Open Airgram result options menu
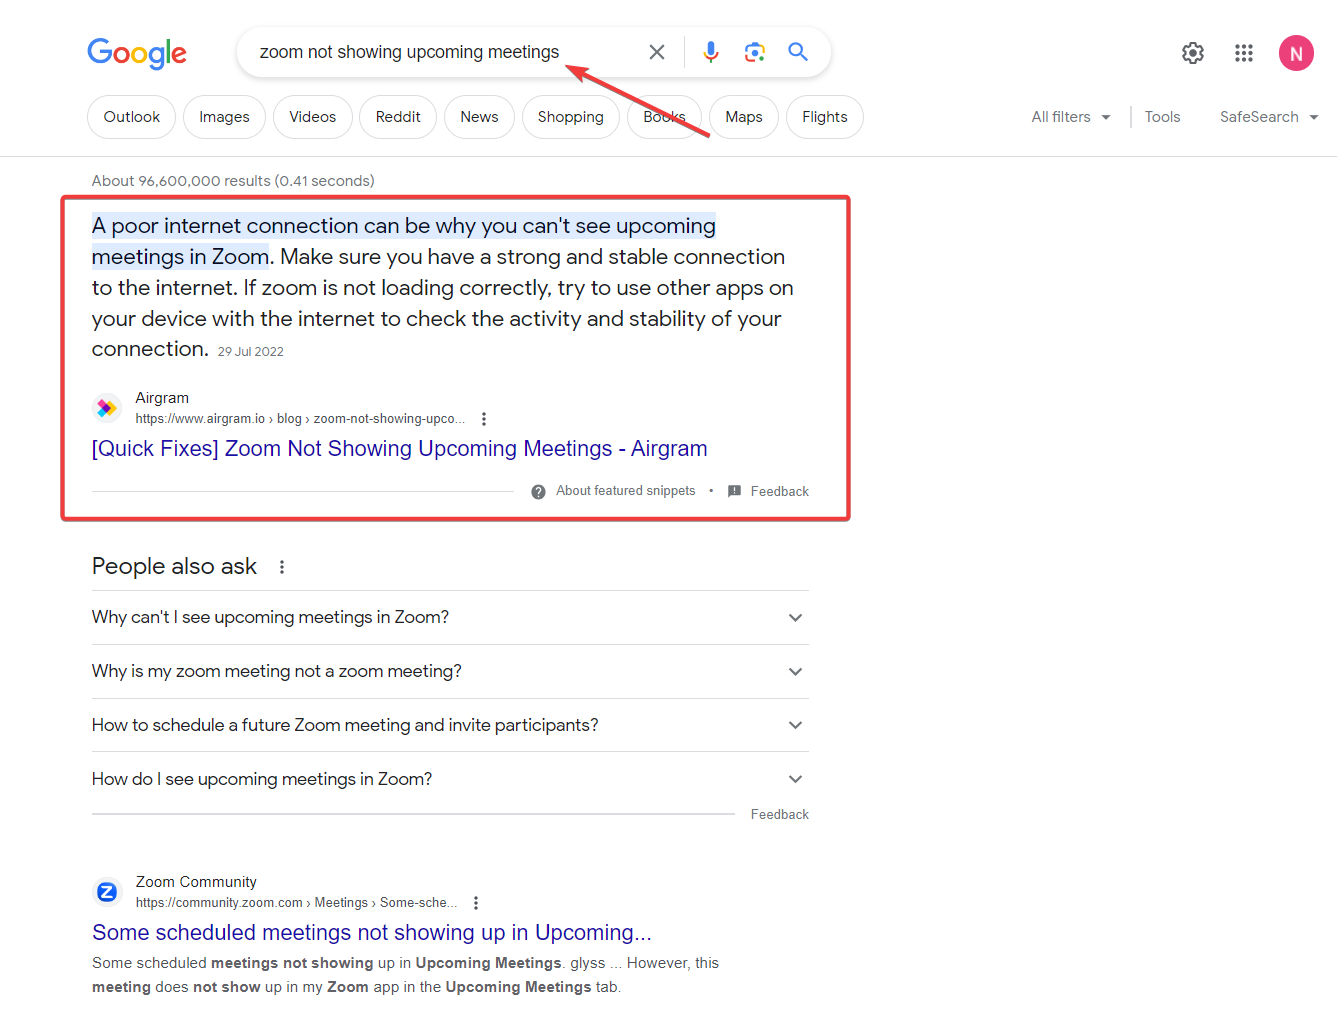This screenshot has height=1012, width=1337. pos(484,419)
